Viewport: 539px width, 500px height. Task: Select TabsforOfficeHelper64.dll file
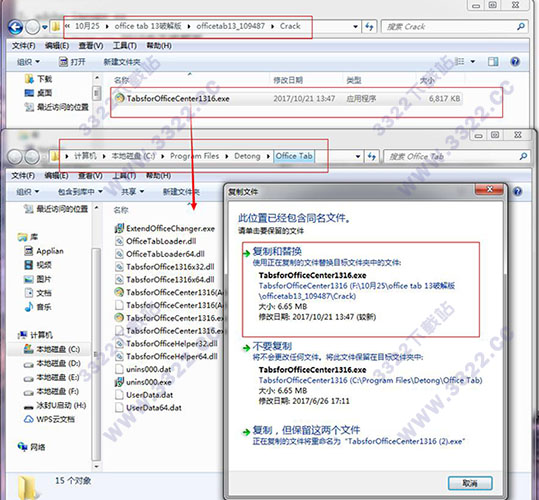[x=166, y=356]
